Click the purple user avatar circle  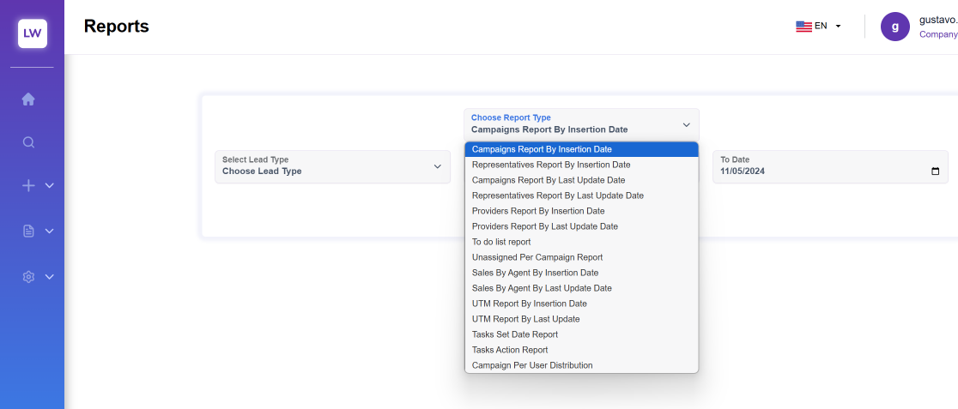(895, 27)
